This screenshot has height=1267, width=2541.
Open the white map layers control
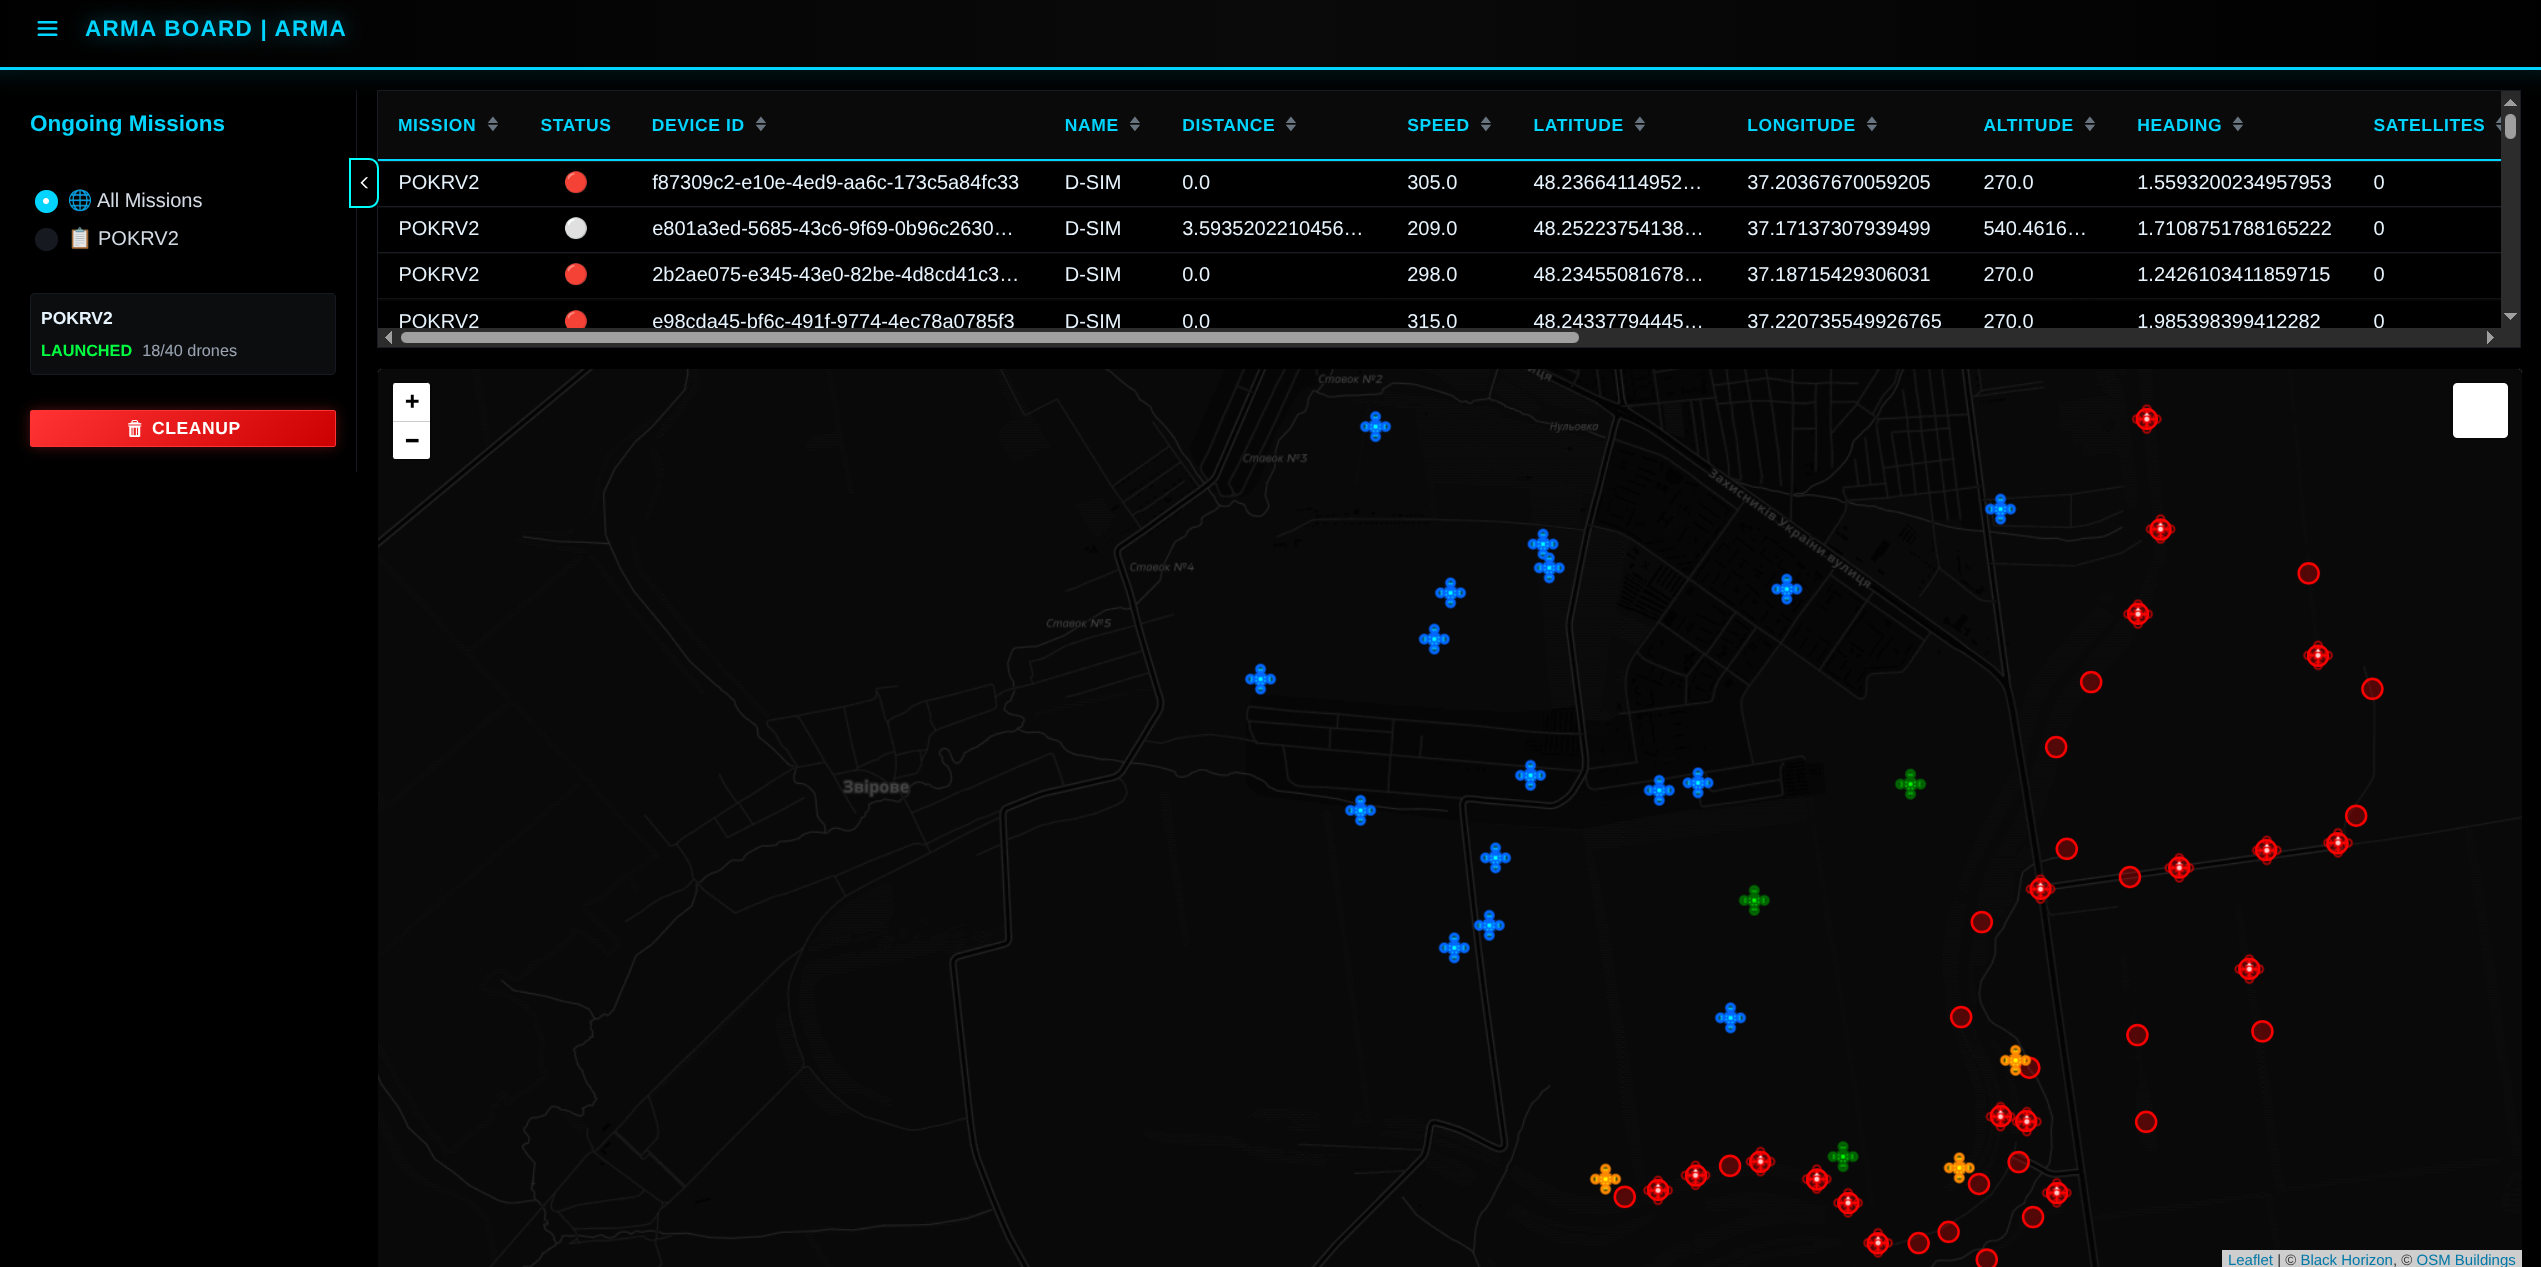point(2480,411)
